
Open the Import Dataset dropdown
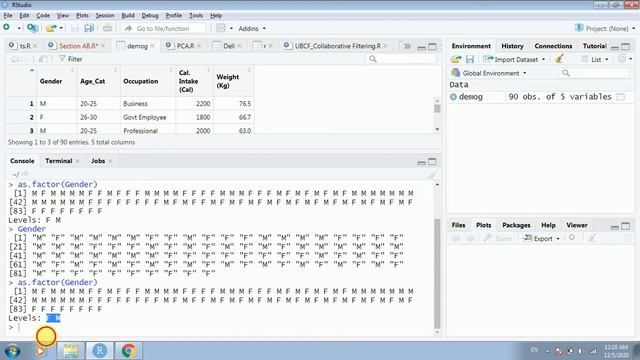pyautogui.click(x=514, y=60)
